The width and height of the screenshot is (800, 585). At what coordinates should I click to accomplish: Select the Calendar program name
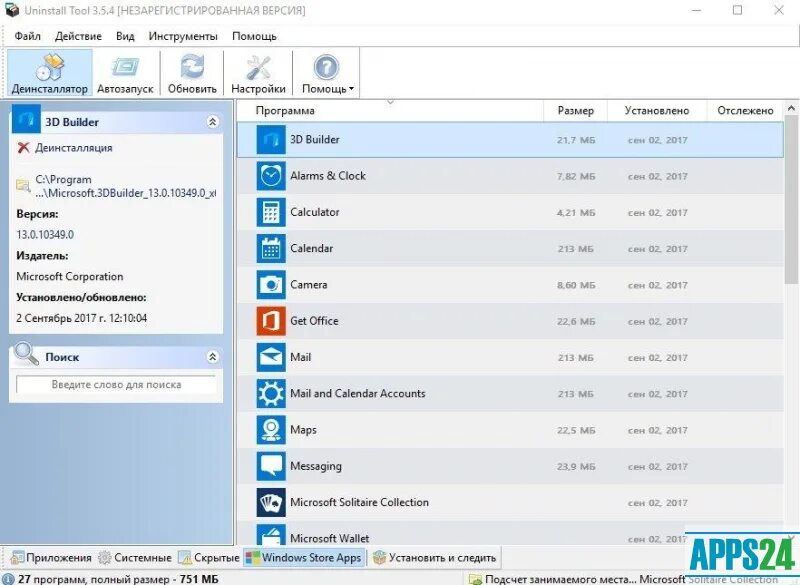pos(311,248)
